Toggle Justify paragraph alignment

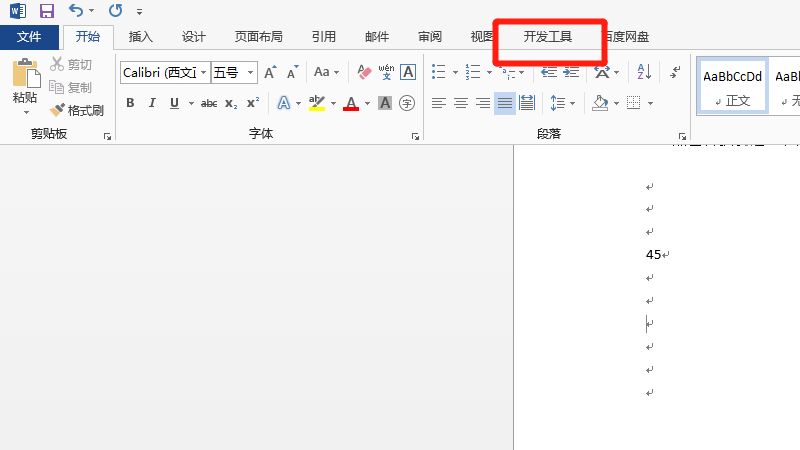[x=505, y=103]
